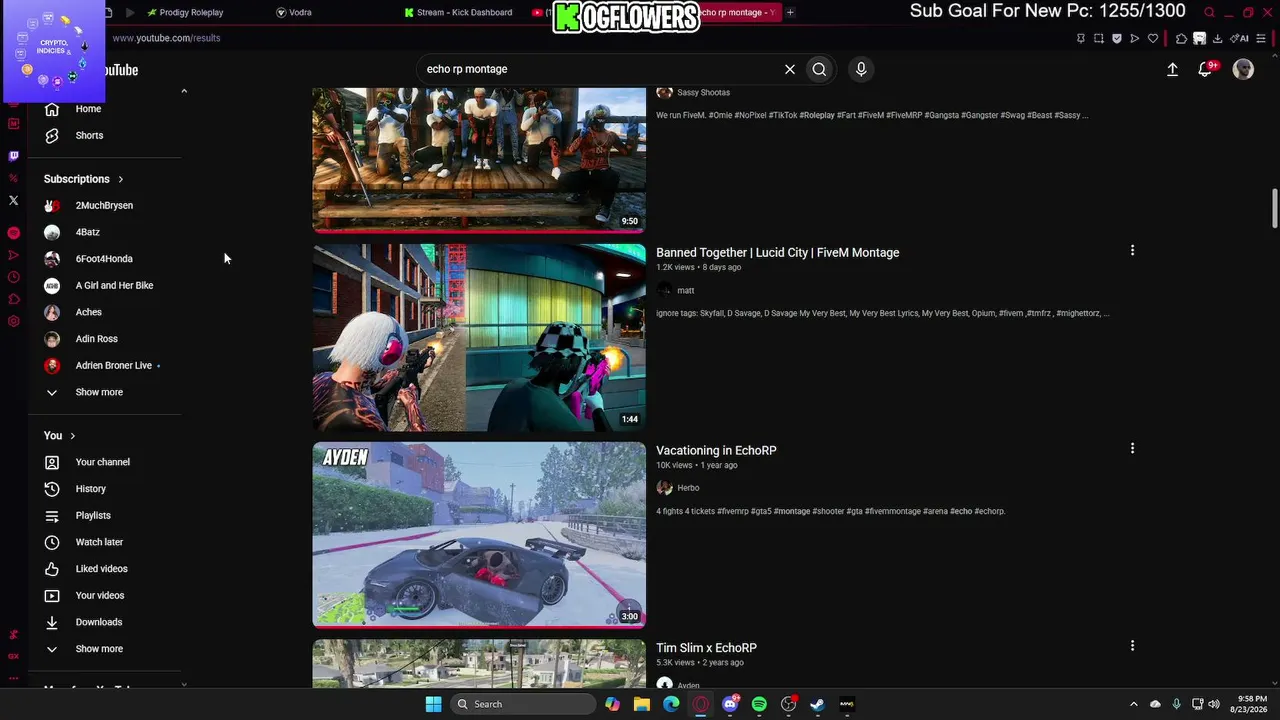
Task: Open Discord from the taskbar
Action: click(x=730, y=704)
